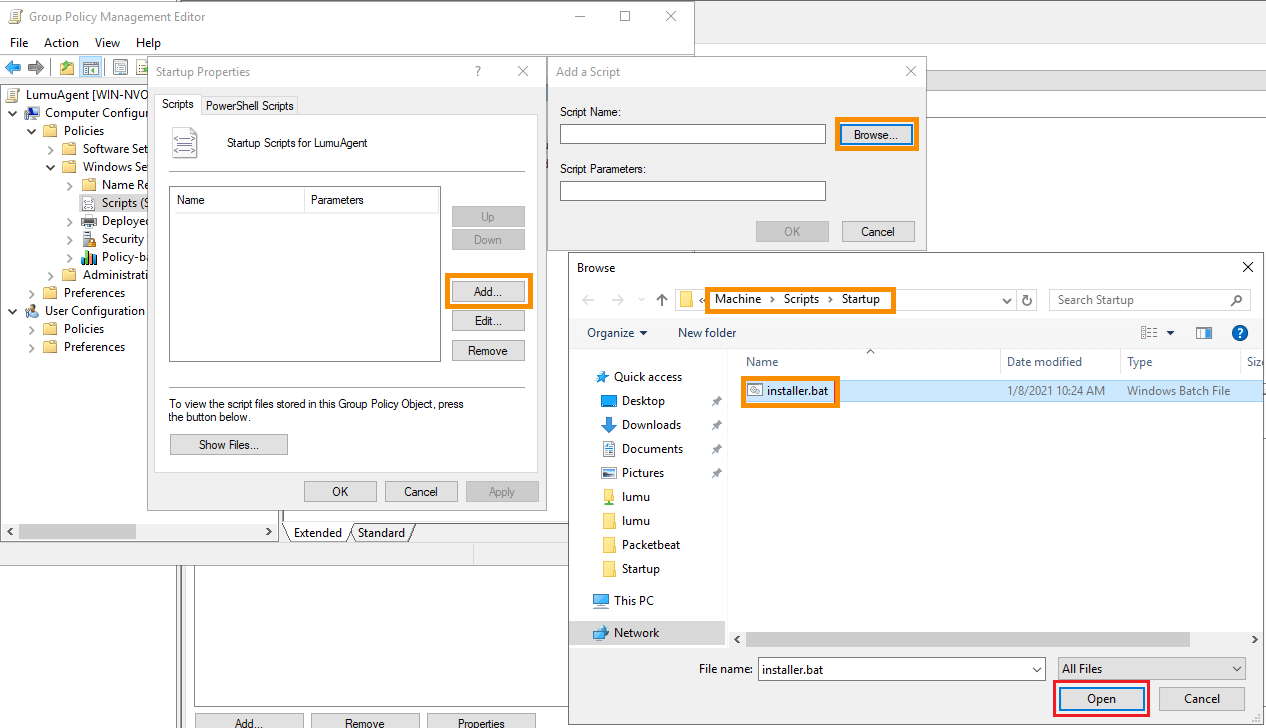Switch to the PowerShell Scripts tab

pos(249,104)
